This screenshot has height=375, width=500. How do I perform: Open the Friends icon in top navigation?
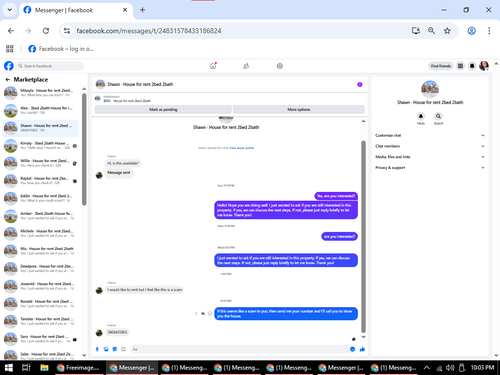point(246,66)
